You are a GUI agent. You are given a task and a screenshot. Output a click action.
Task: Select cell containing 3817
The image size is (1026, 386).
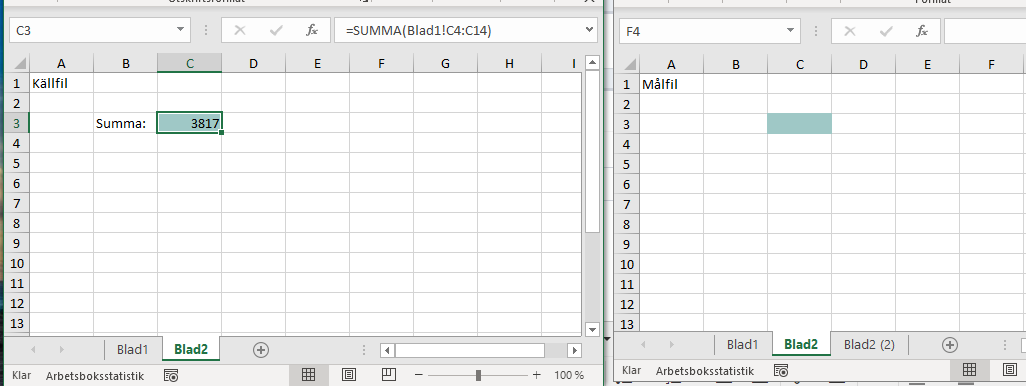coord(190,122)
